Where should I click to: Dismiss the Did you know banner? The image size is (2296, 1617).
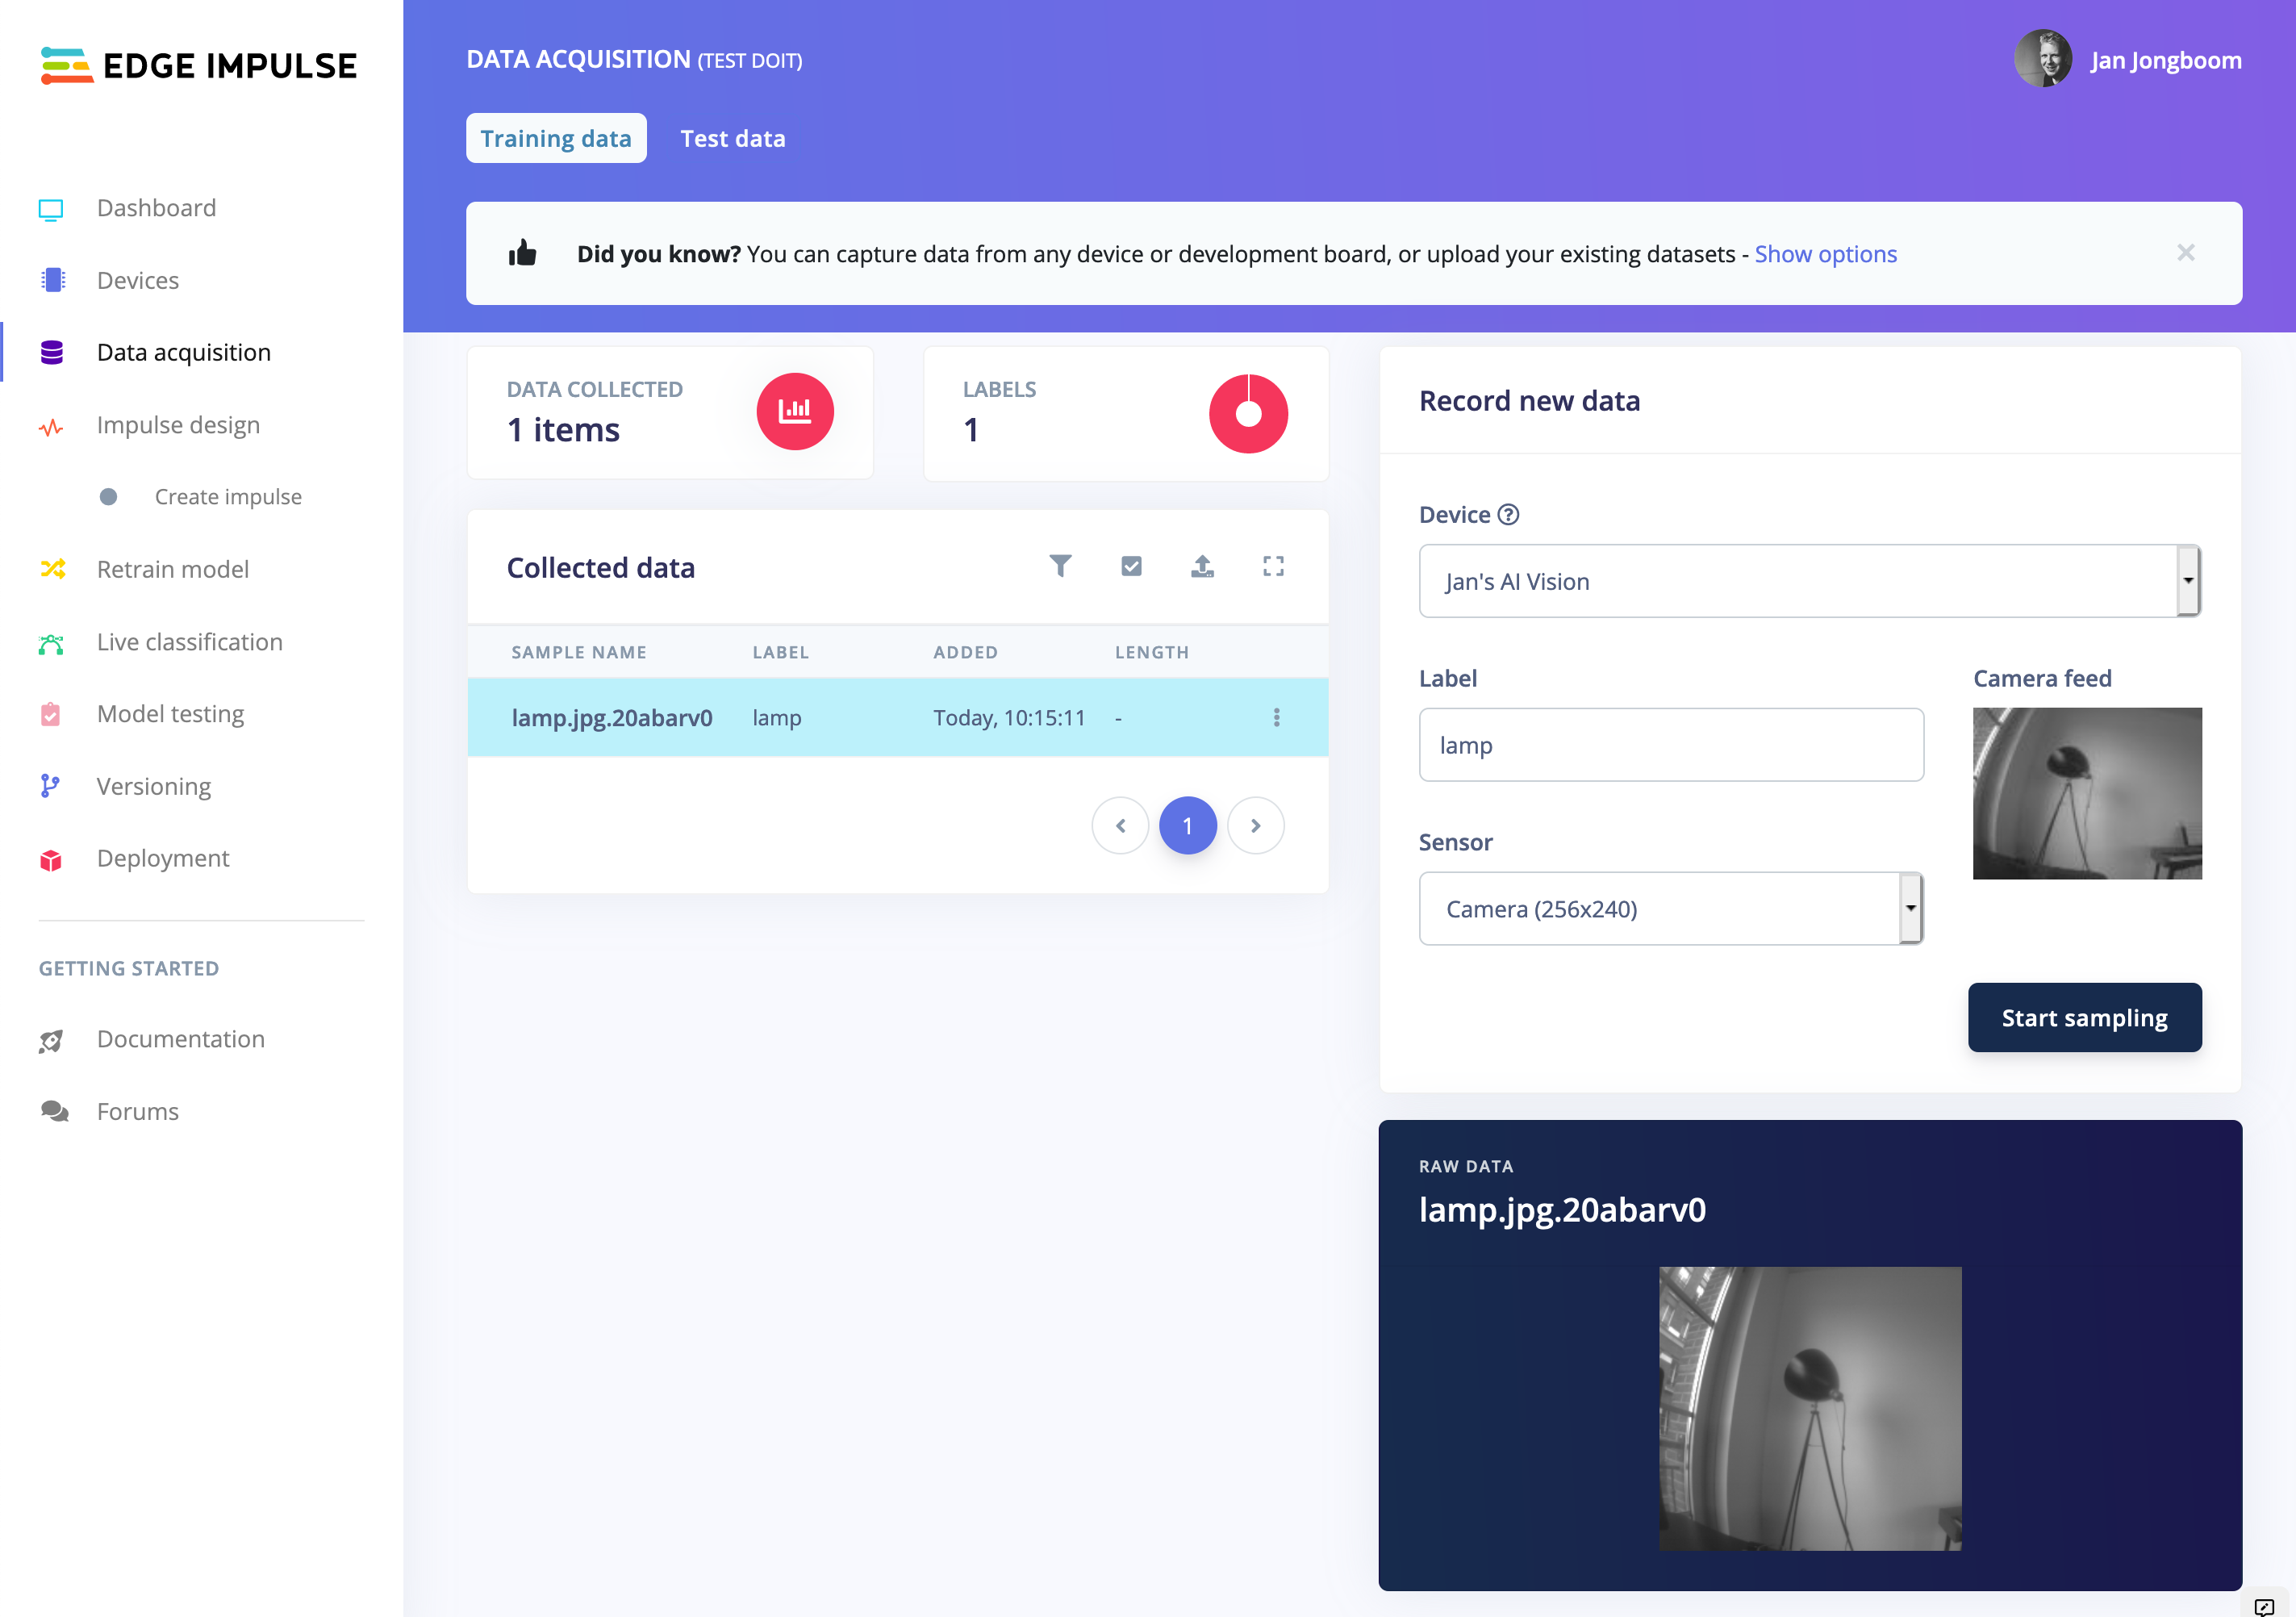click(2186, 252)
